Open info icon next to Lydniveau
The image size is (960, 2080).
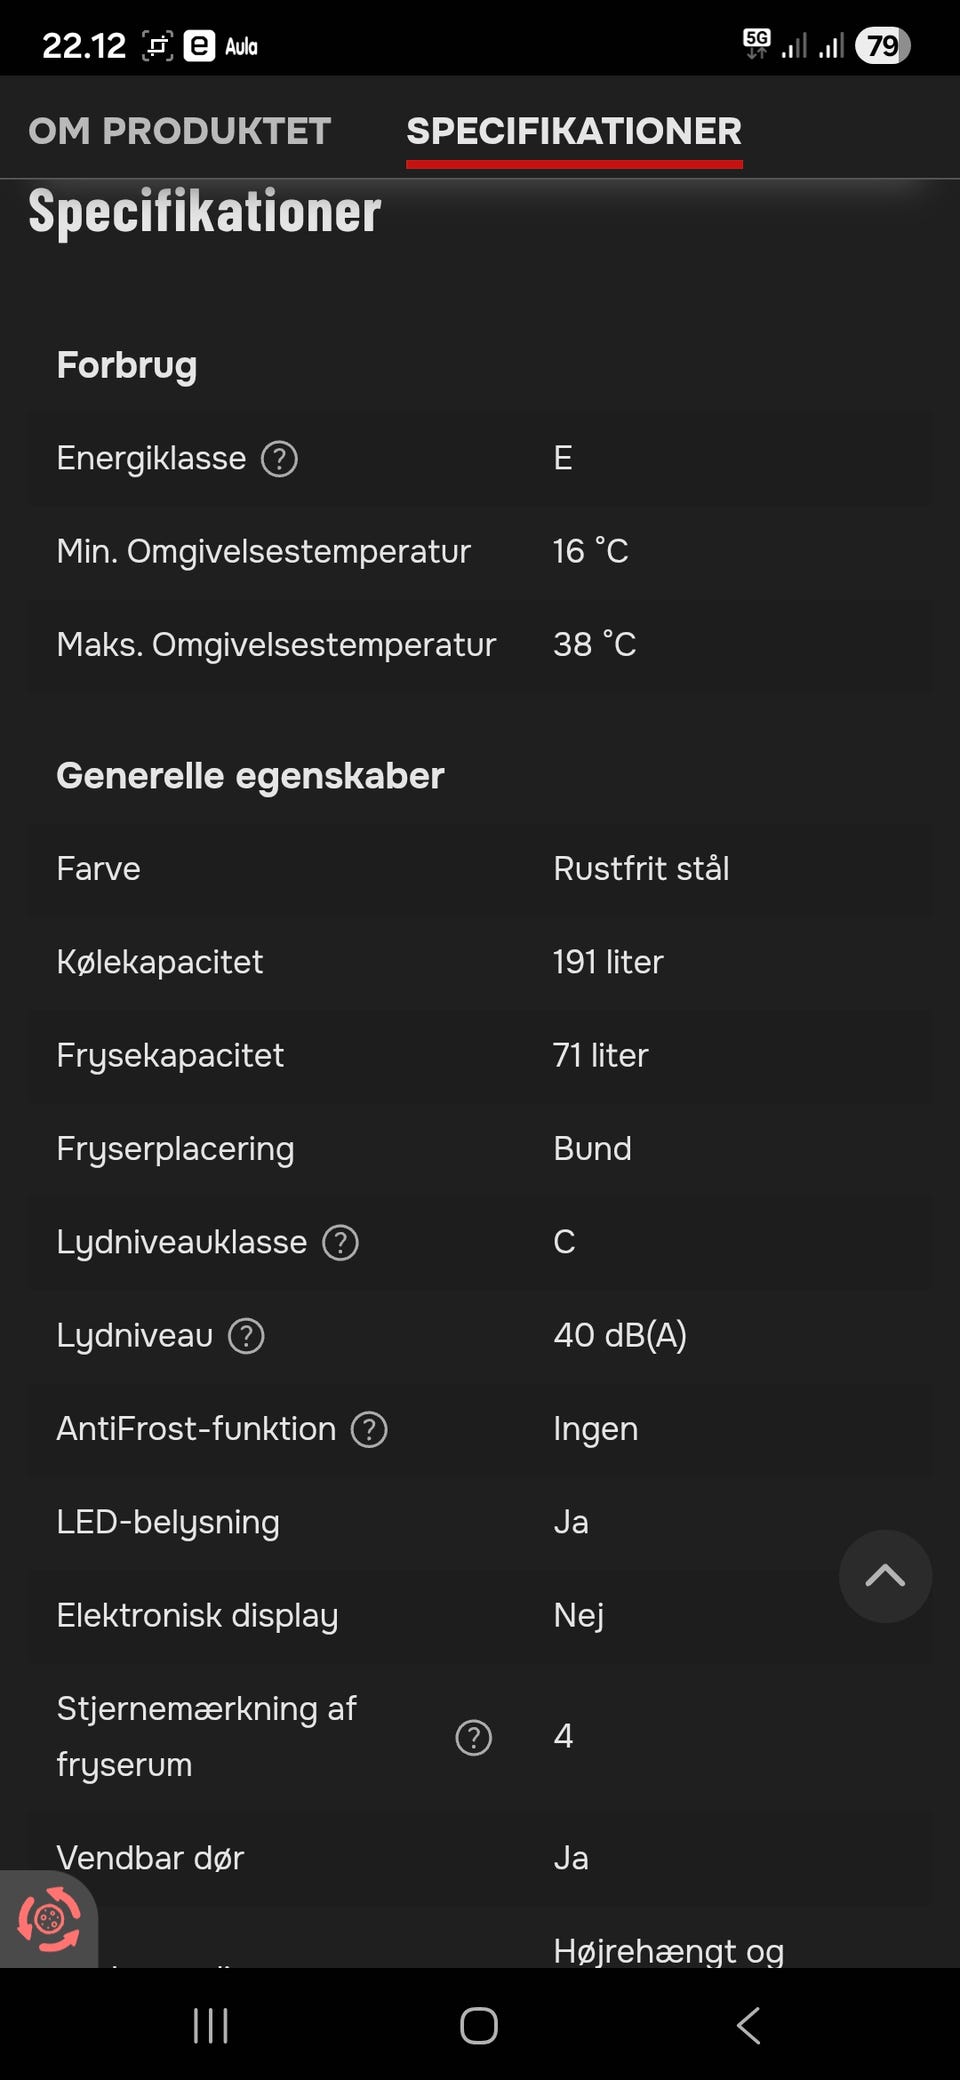click(x=246, y=1336)
